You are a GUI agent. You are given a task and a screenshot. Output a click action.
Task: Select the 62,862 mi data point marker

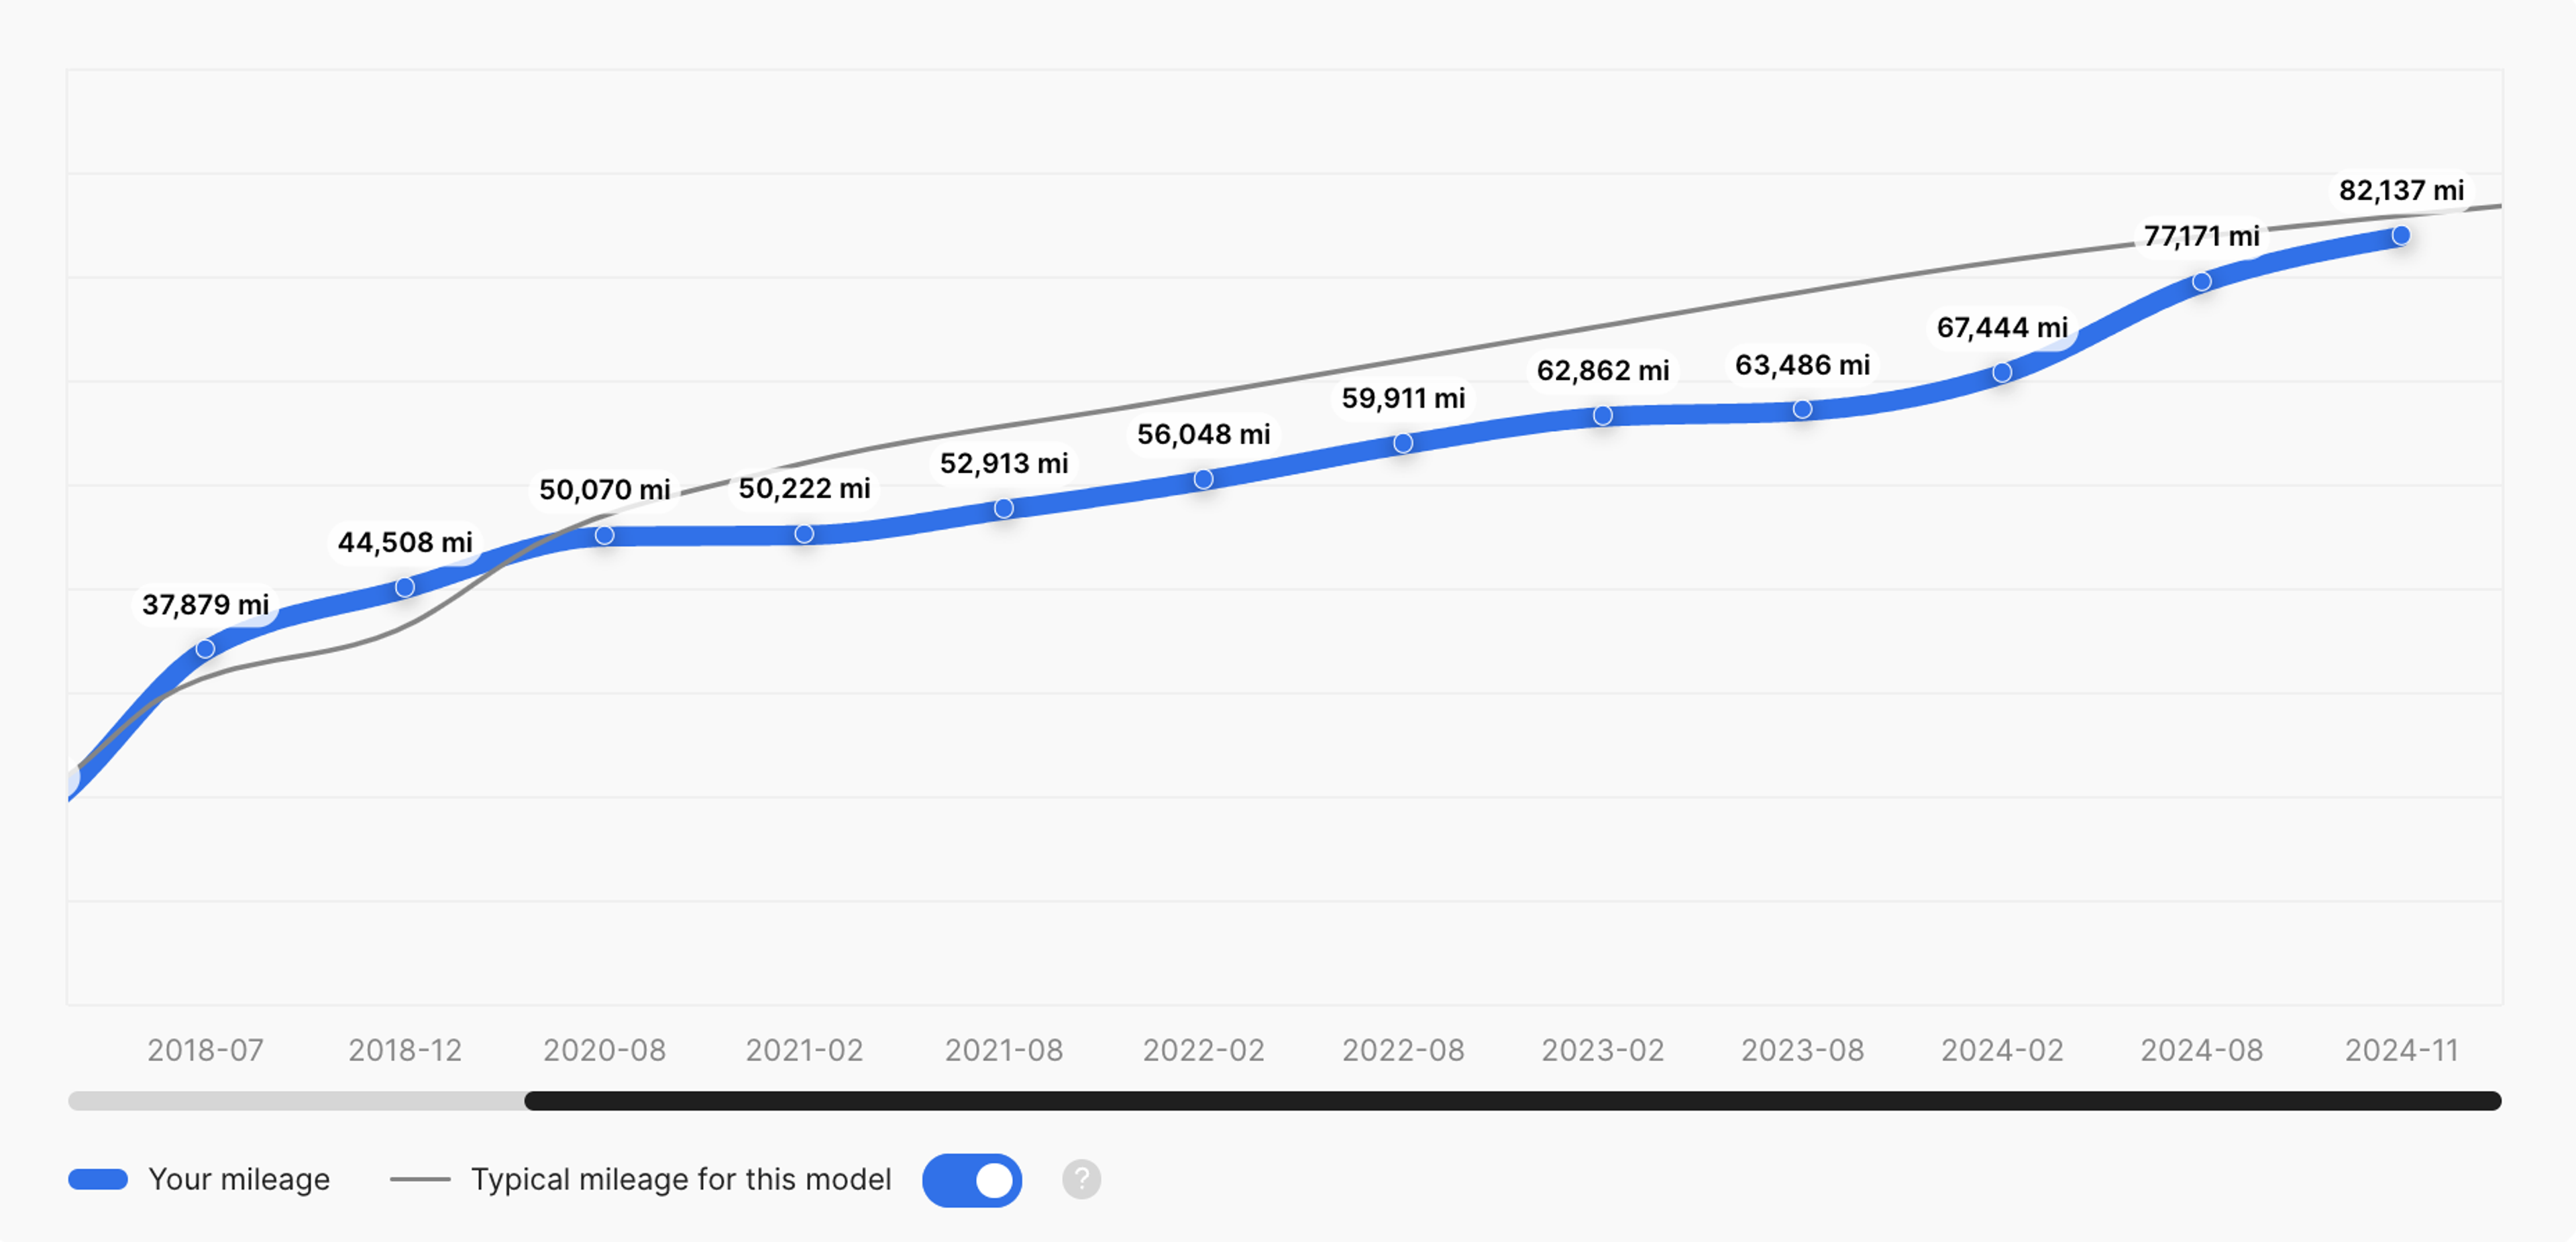coord(1603,415)
